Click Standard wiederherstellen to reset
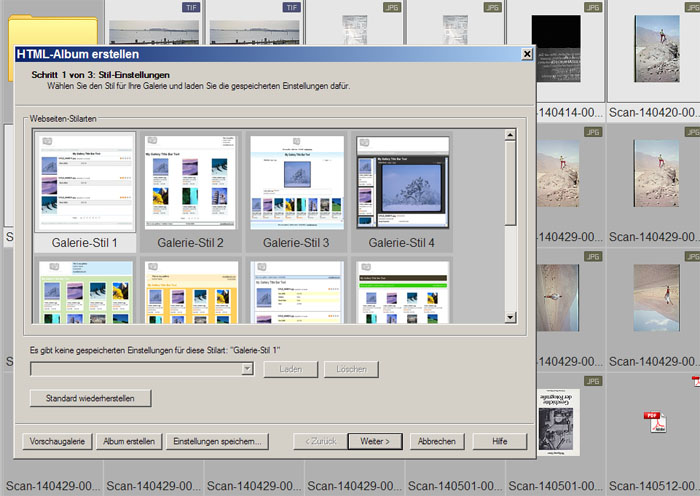 click(90, 398)
